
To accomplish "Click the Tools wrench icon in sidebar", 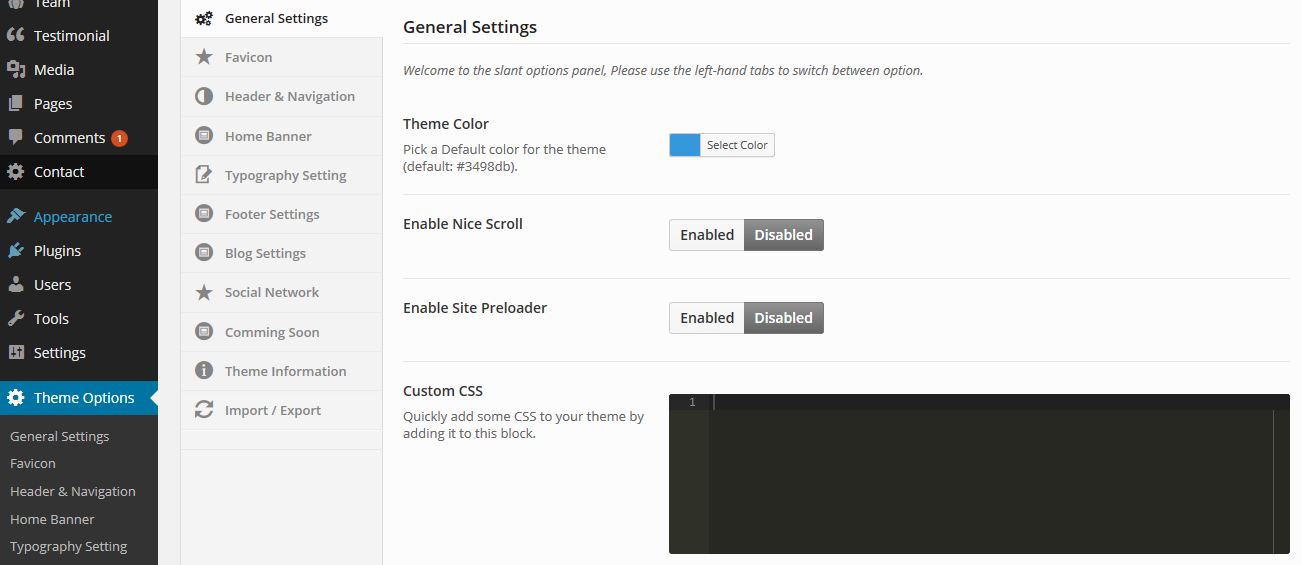I will (16, 319).
